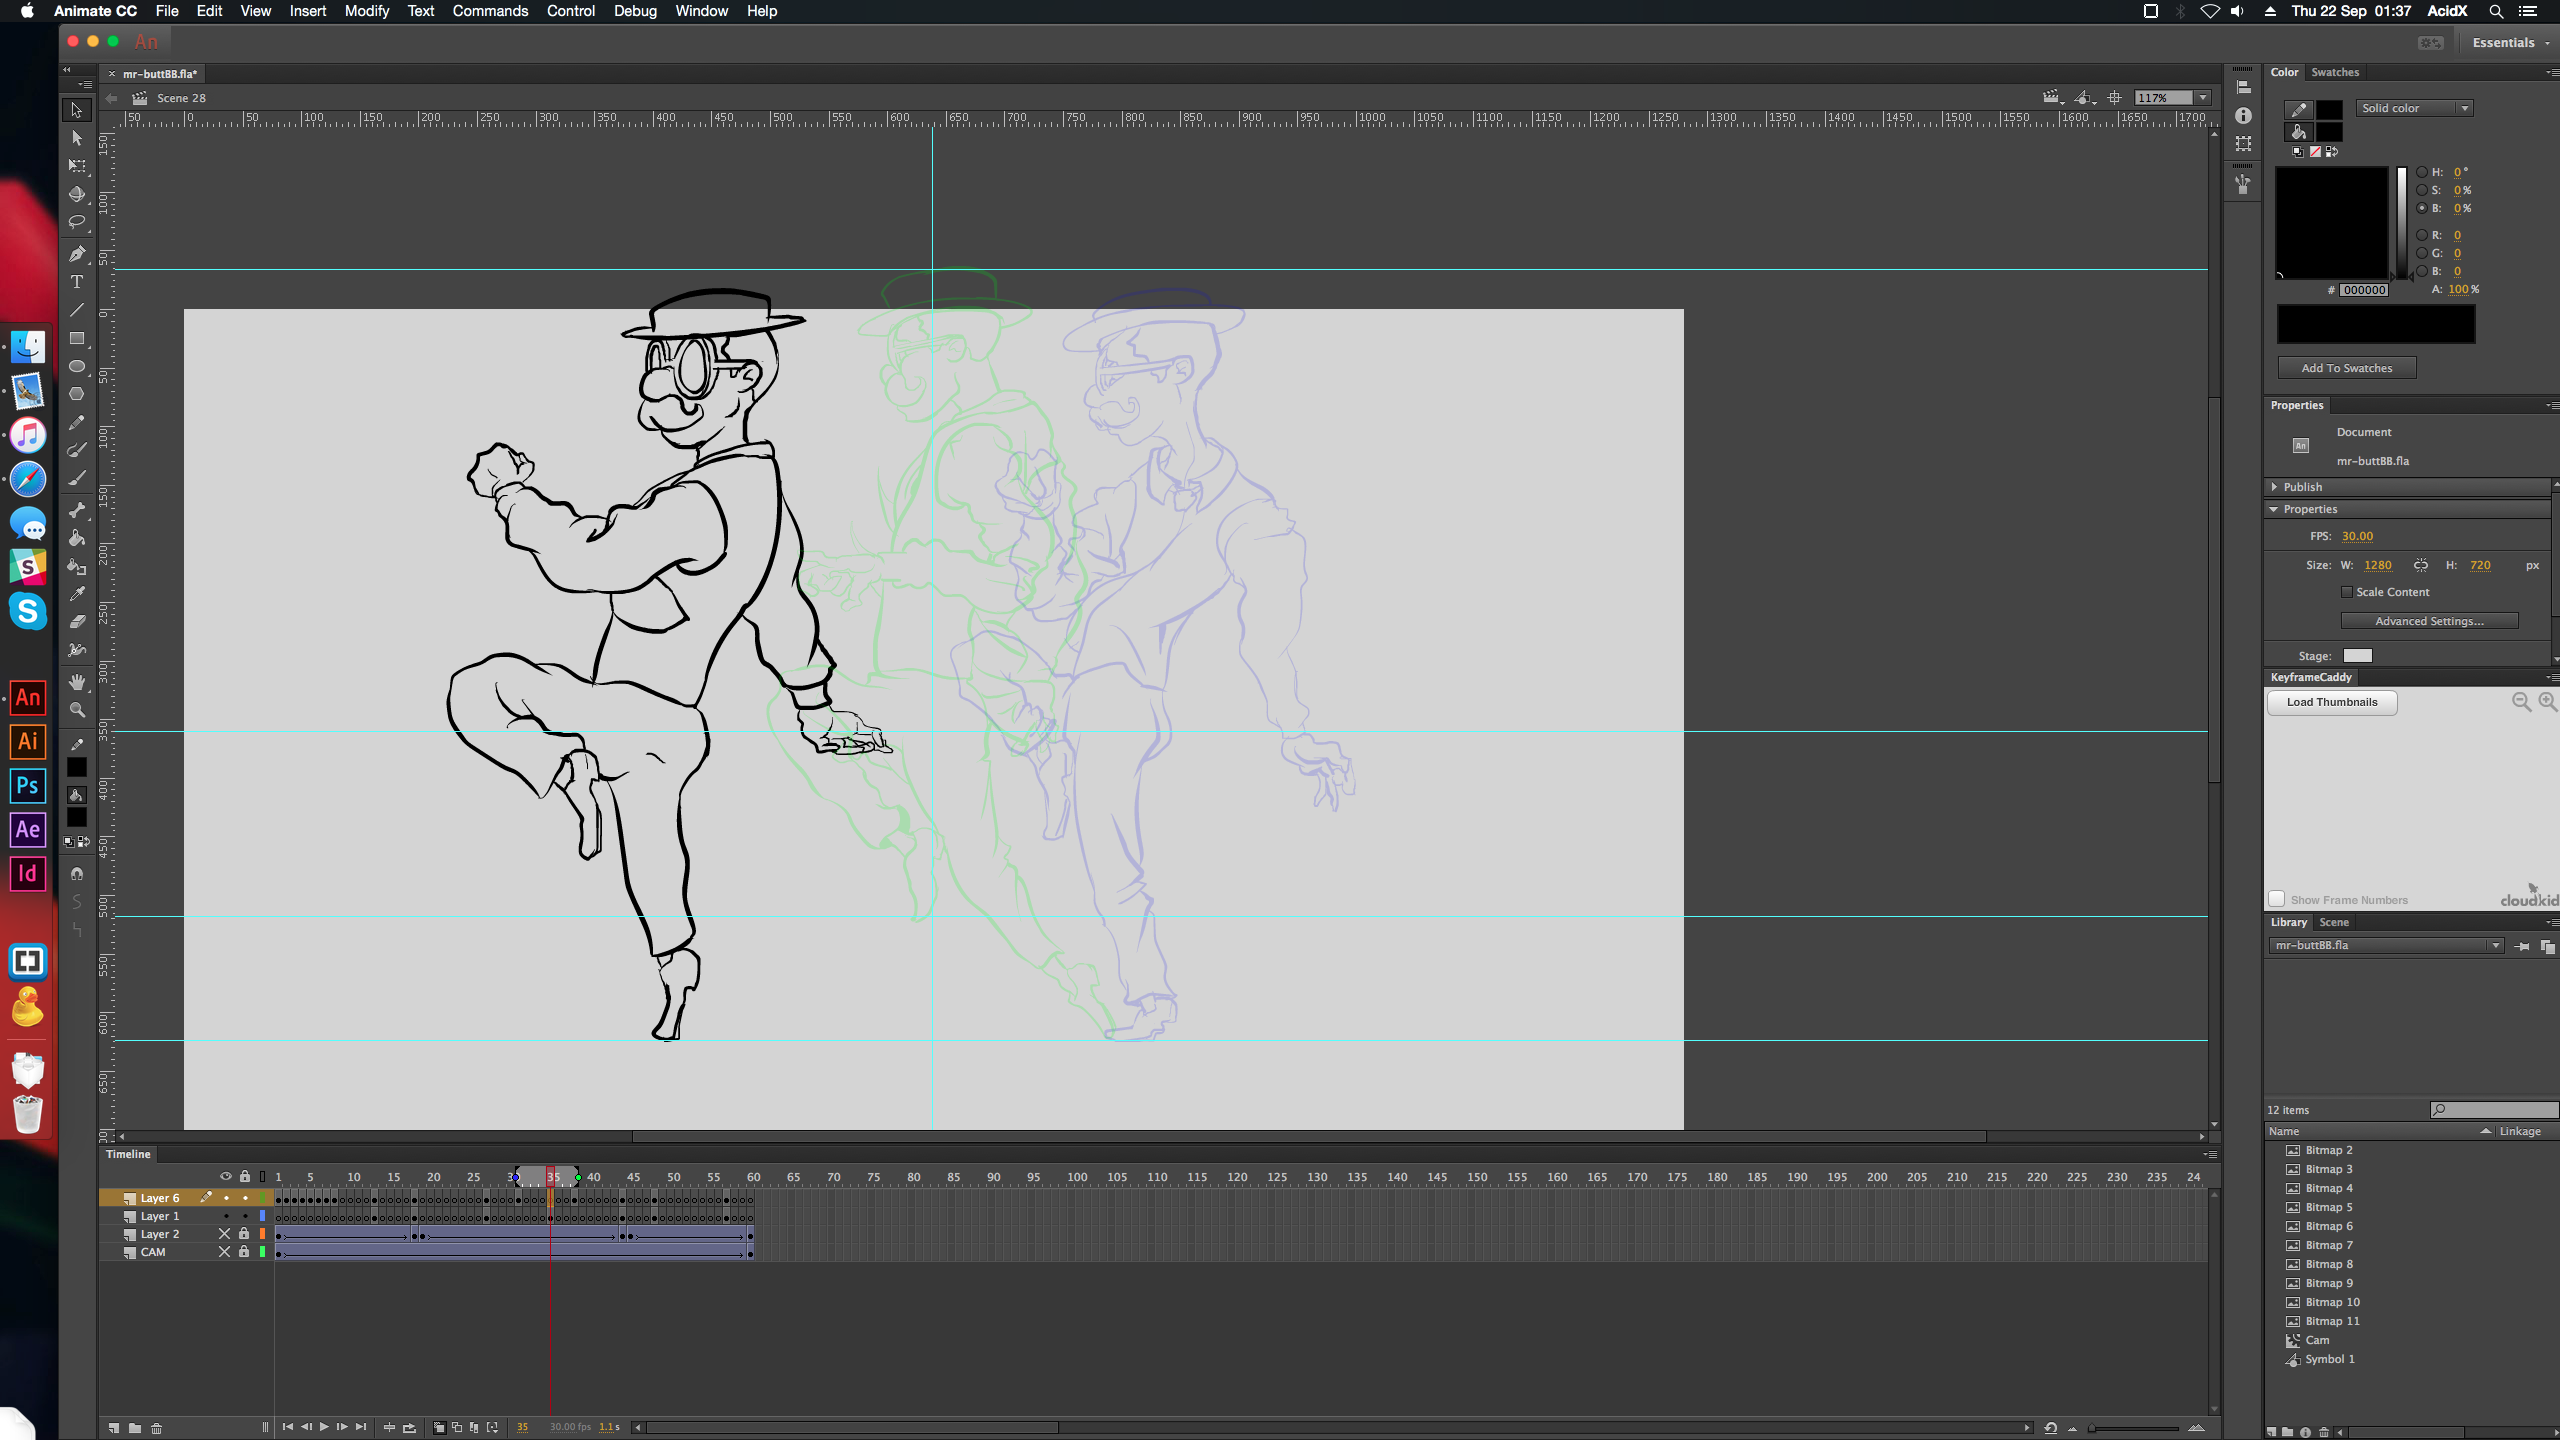Select the Zoom magnifier tool

(77, 710)
